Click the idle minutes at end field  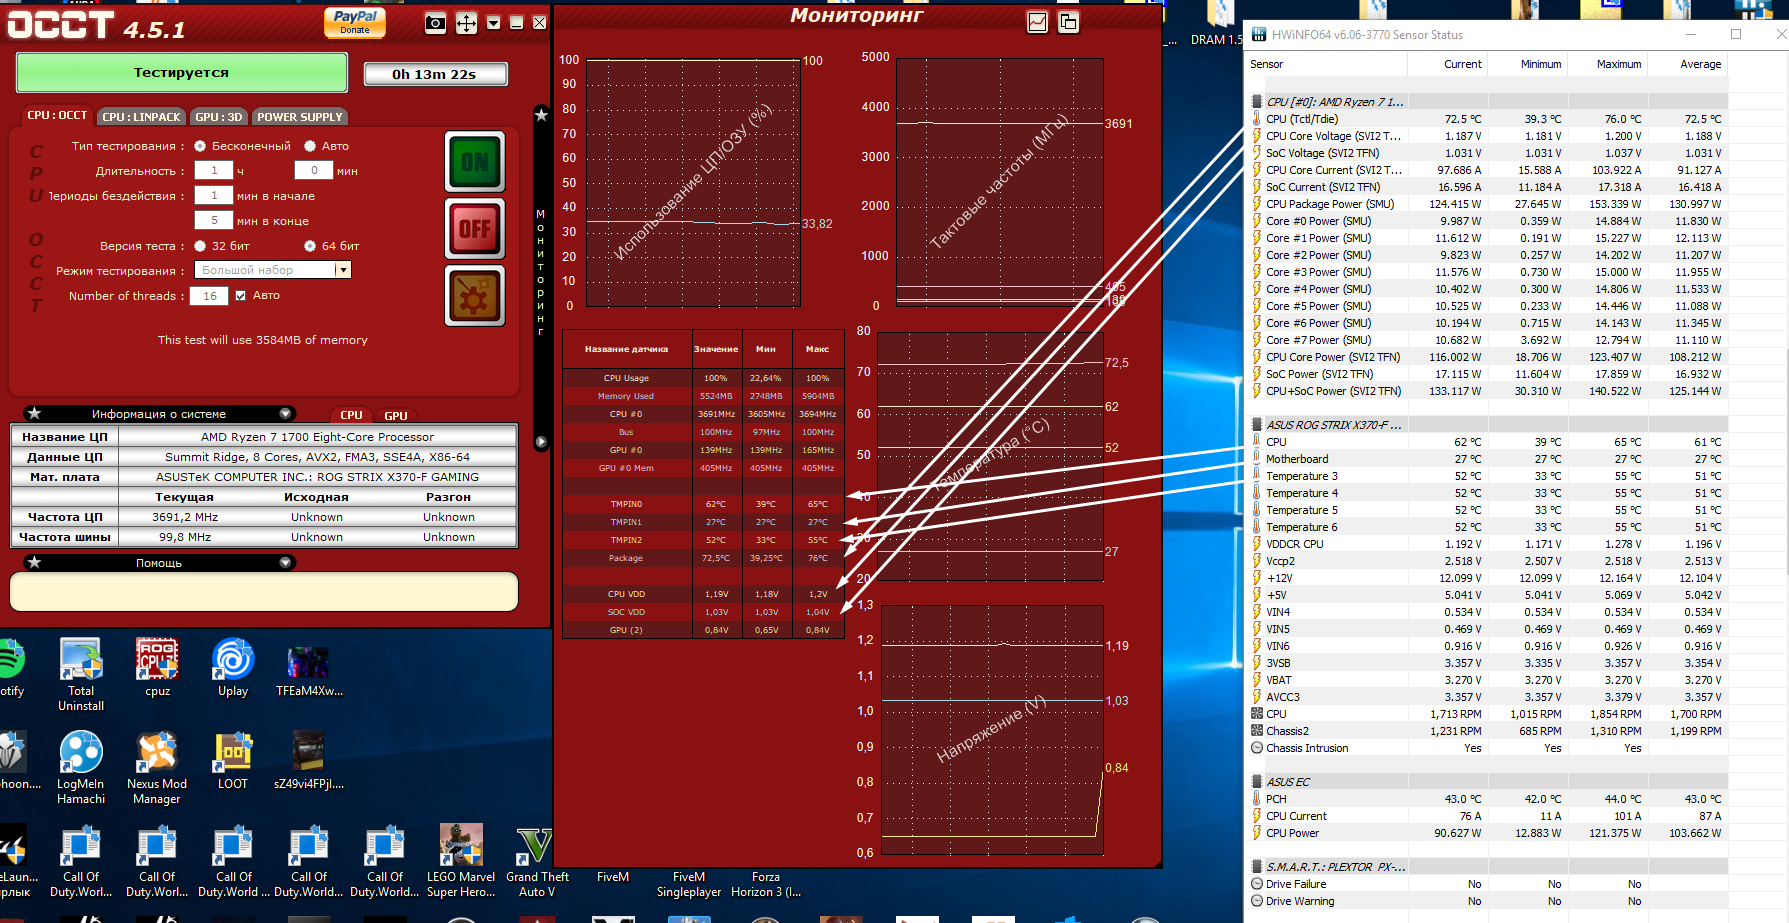(x=214, y=221)
